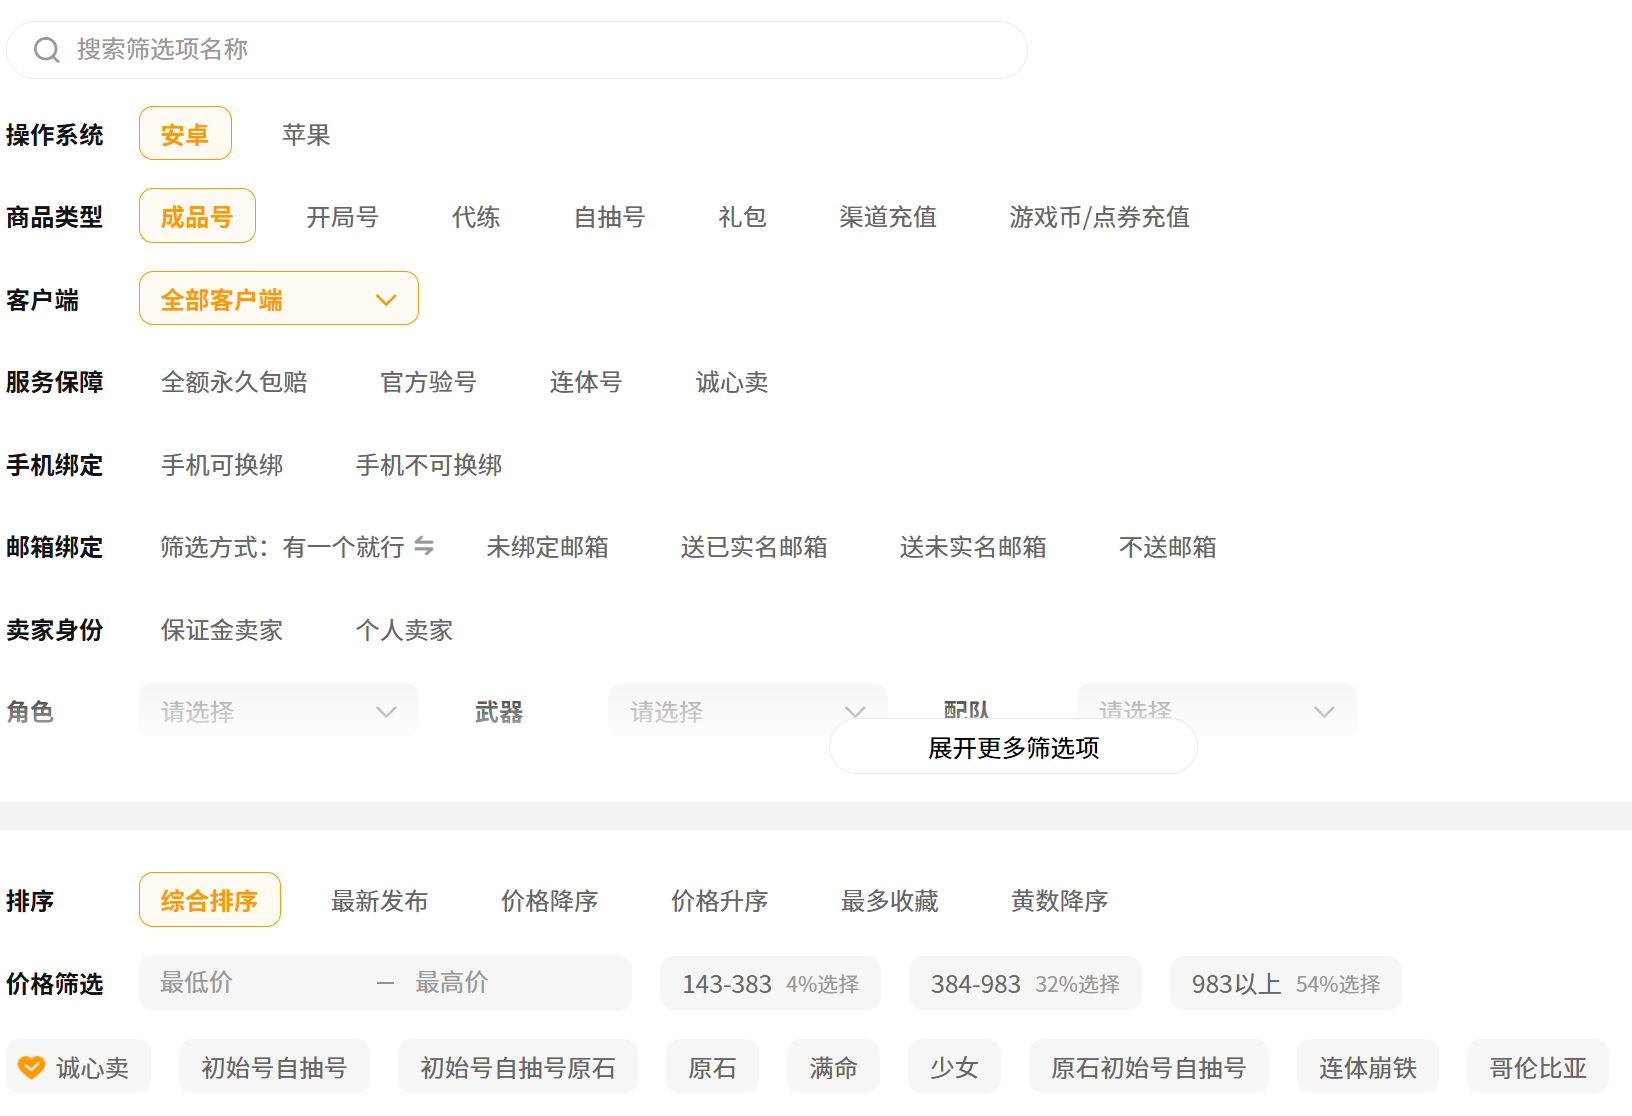The width and height of the screenshot is (1632, 1116).
Task: Select 苹果 operating system option
Action: click(x=305, y=135)
